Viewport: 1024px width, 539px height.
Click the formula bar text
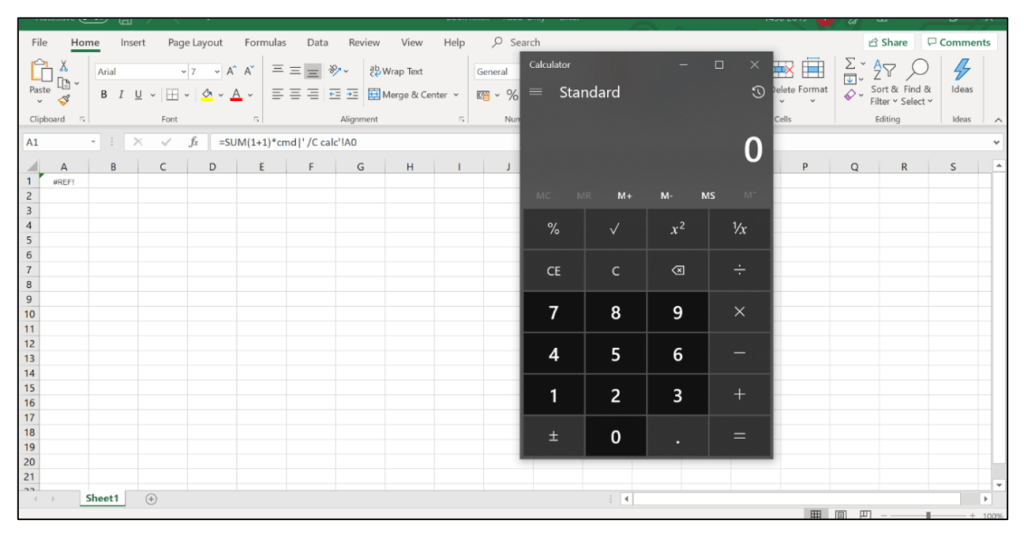[x=287, y=142]
